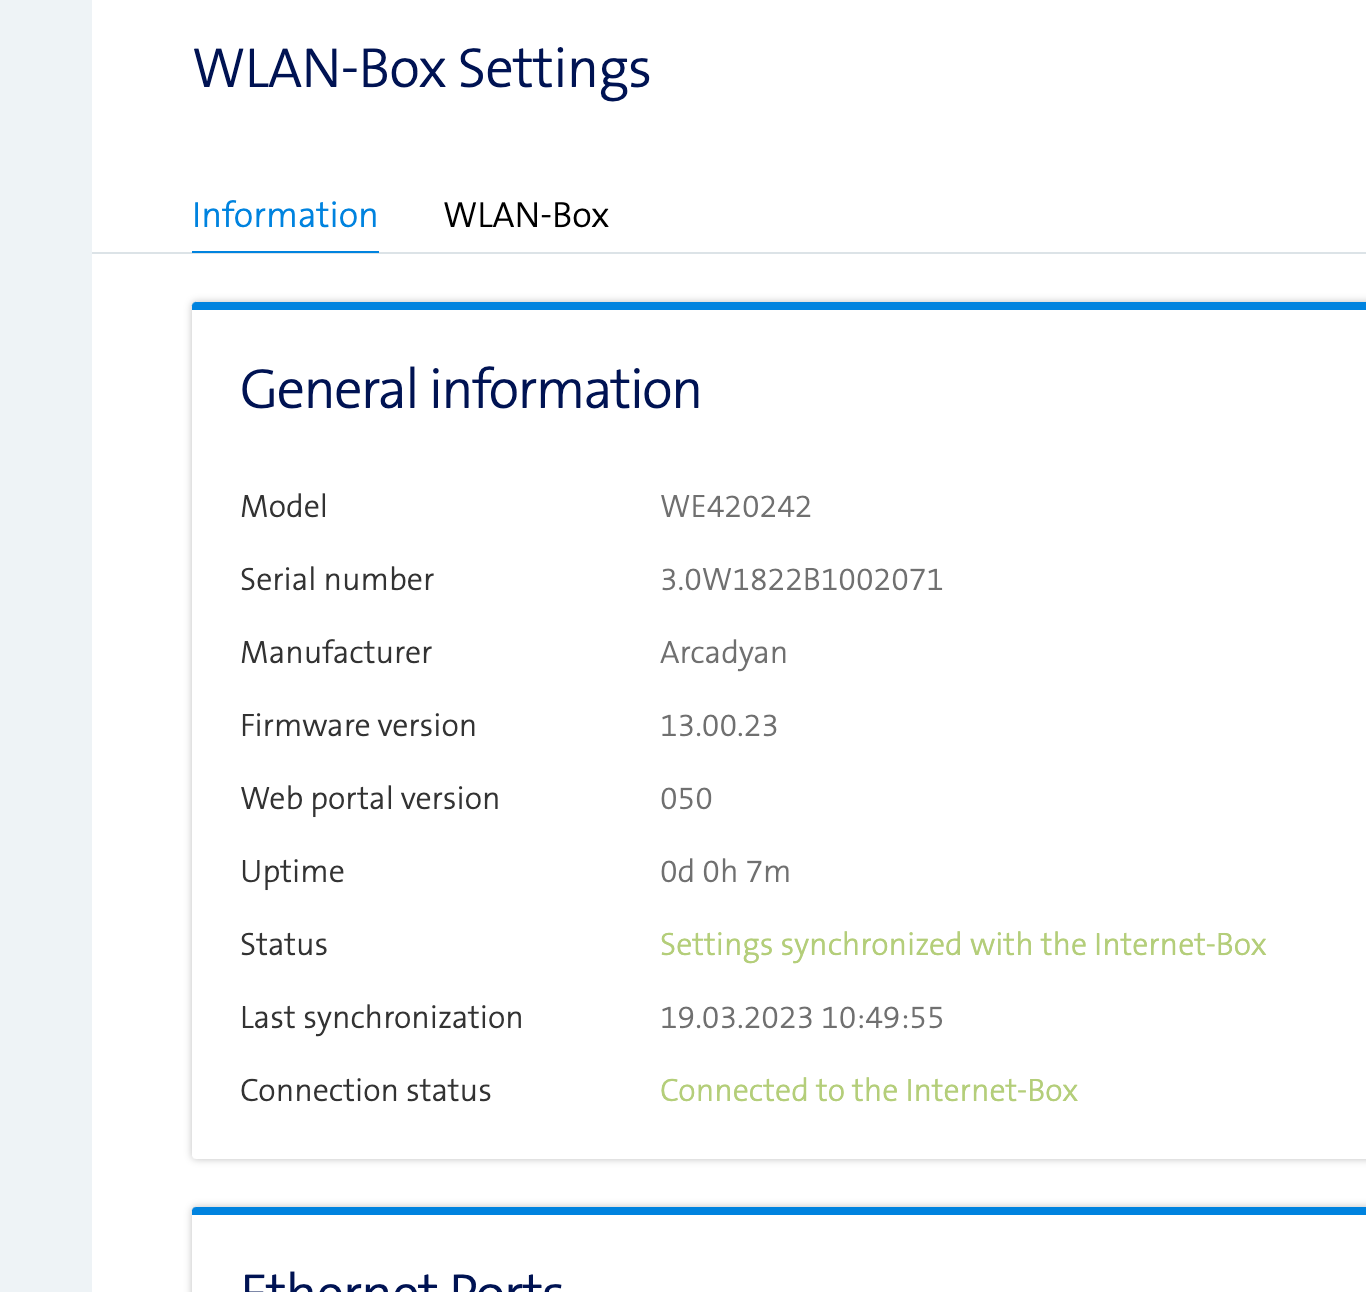Click the Uptime label

pos(292,872)
